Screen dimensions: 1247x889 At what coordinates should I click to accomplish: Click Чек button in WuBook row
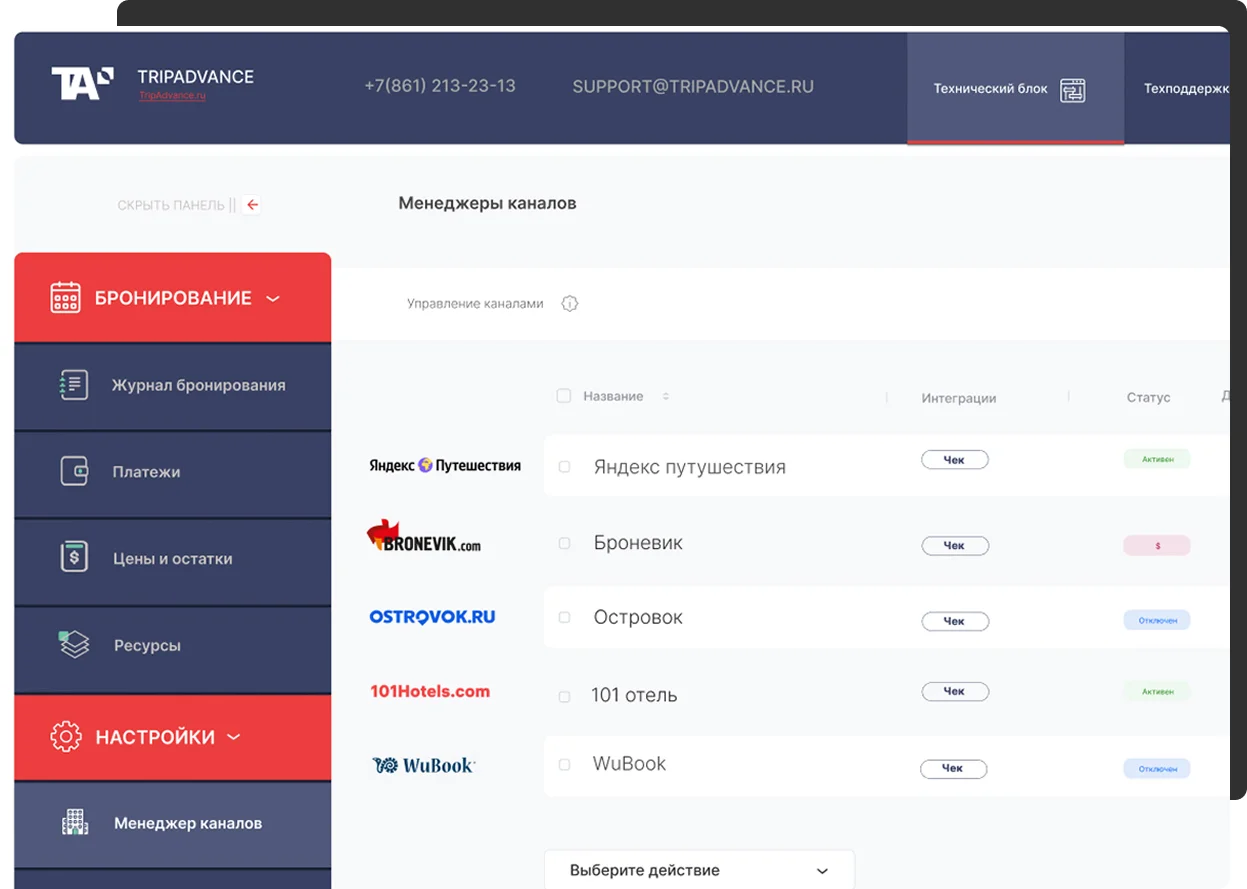(x=953, y=768)
